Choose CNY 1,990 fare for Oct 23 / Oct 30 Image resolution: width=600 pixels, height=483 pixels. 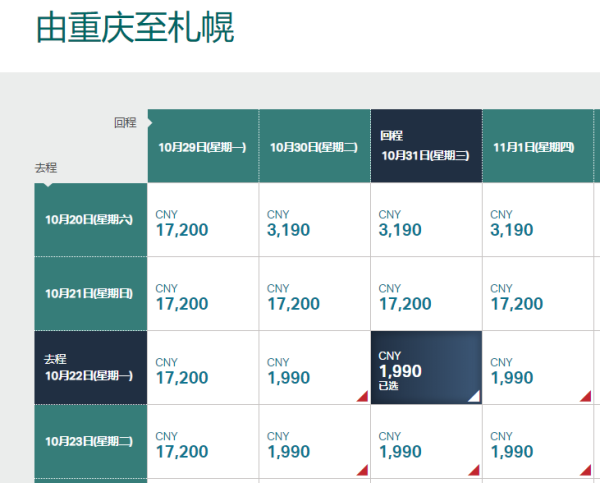(x=315, y=441)
